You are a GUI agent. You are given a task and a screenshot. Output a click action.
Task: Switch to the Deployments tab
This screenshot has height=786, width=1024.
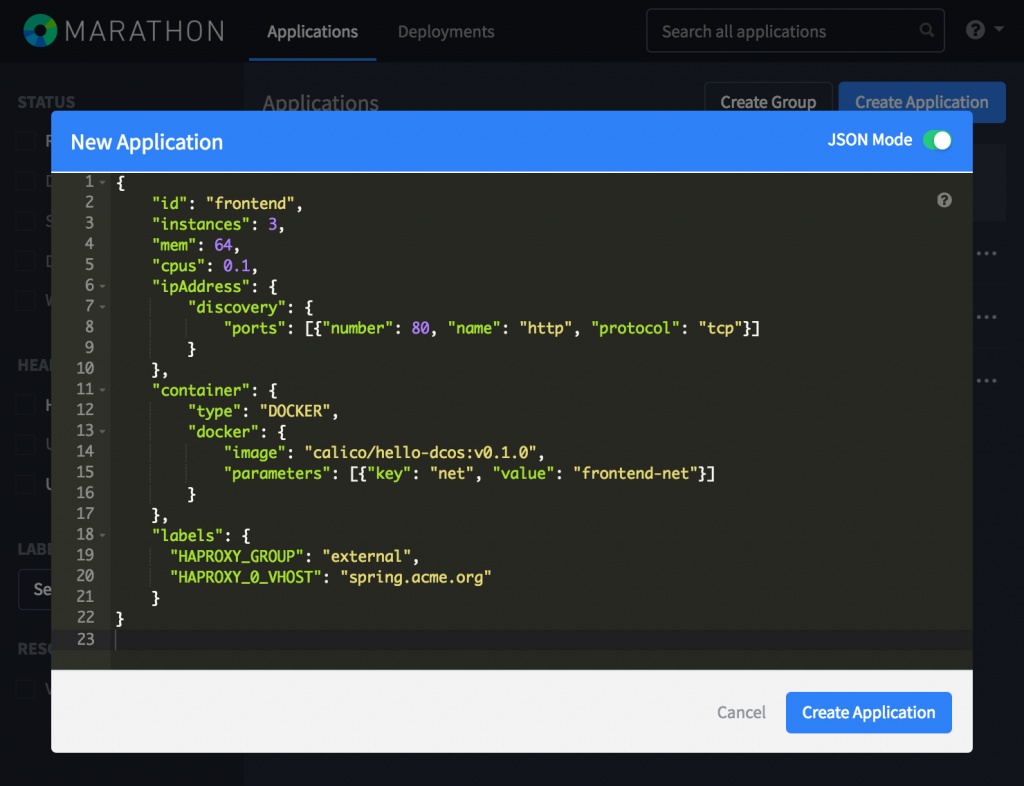click(x=446, y=31)
